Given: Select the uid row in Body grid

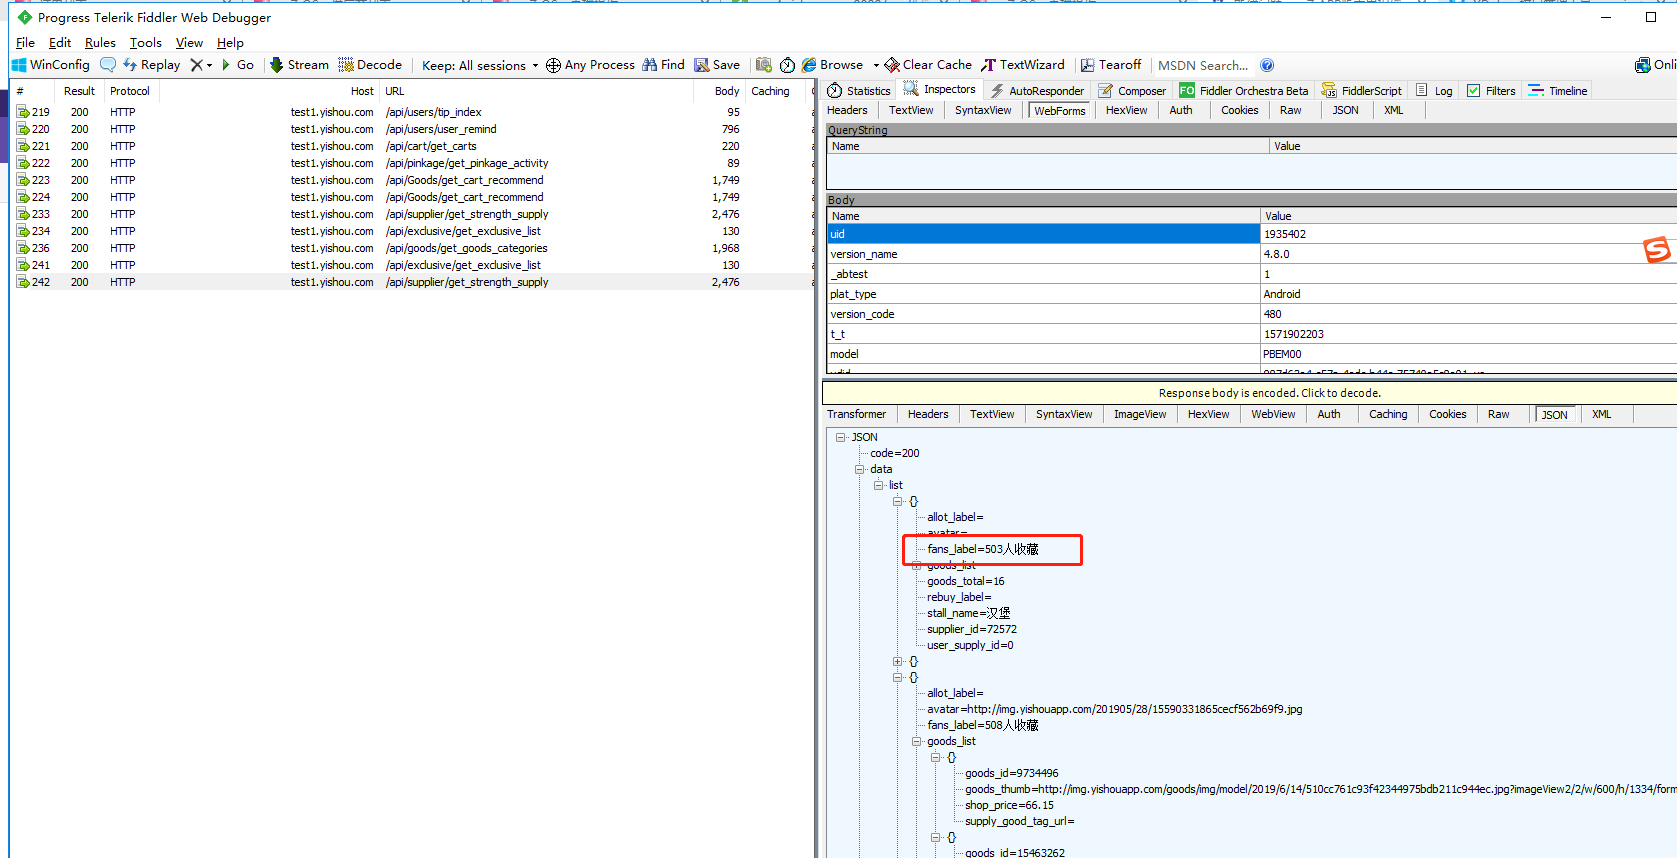Looking at the screenshot, I should point(1252,234).
